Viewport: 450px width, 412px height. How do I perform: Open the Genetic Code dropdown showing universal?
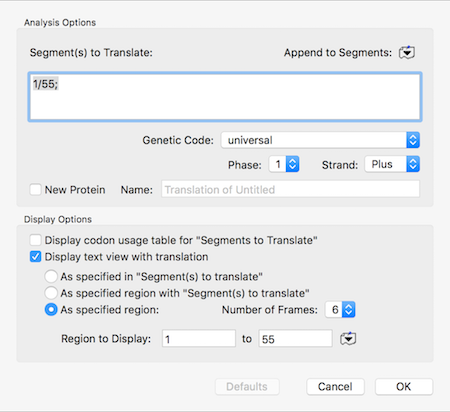pyautogui.click(x=320, y=140)
